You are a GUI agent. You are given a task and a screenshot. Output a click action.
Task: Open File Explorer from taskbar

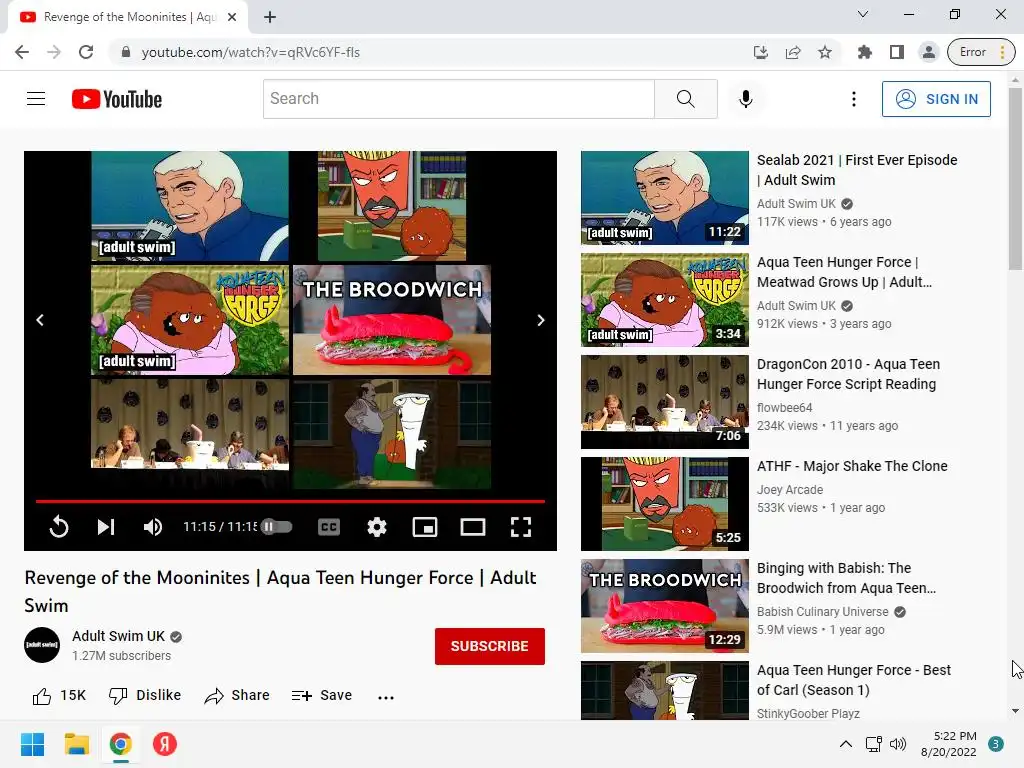tap(76, 744)
